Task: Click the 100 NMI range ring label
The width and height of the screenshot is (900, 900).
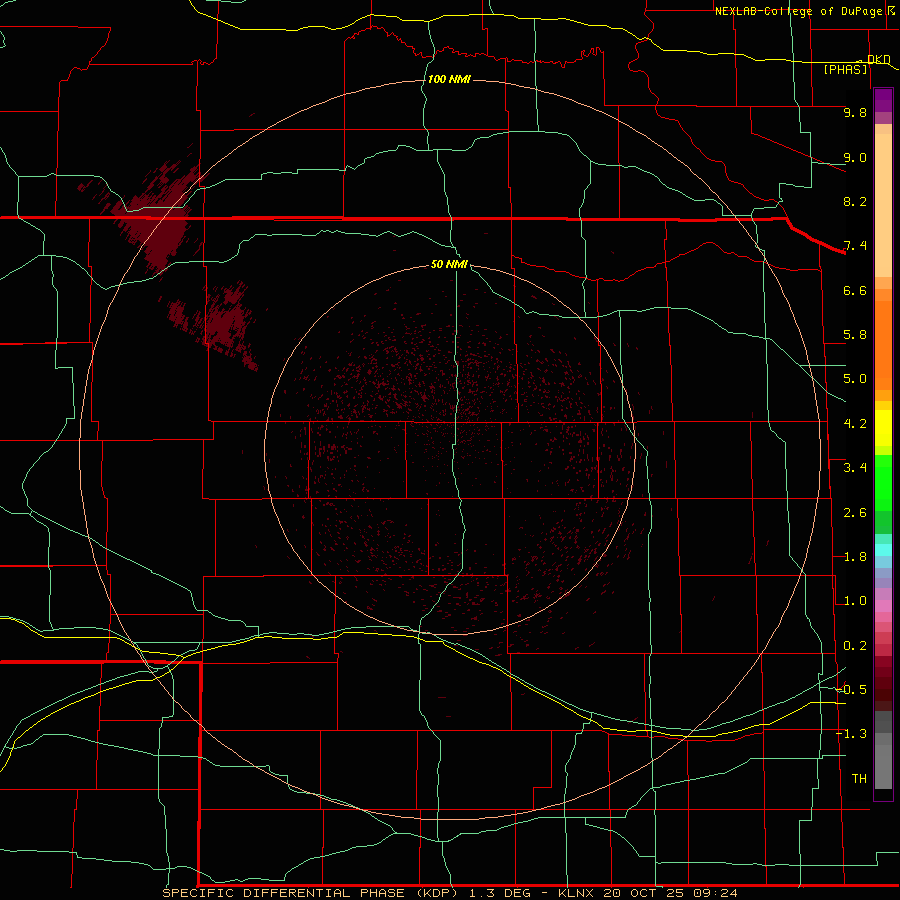Action: pyautogui.click(x=449, y=79)
